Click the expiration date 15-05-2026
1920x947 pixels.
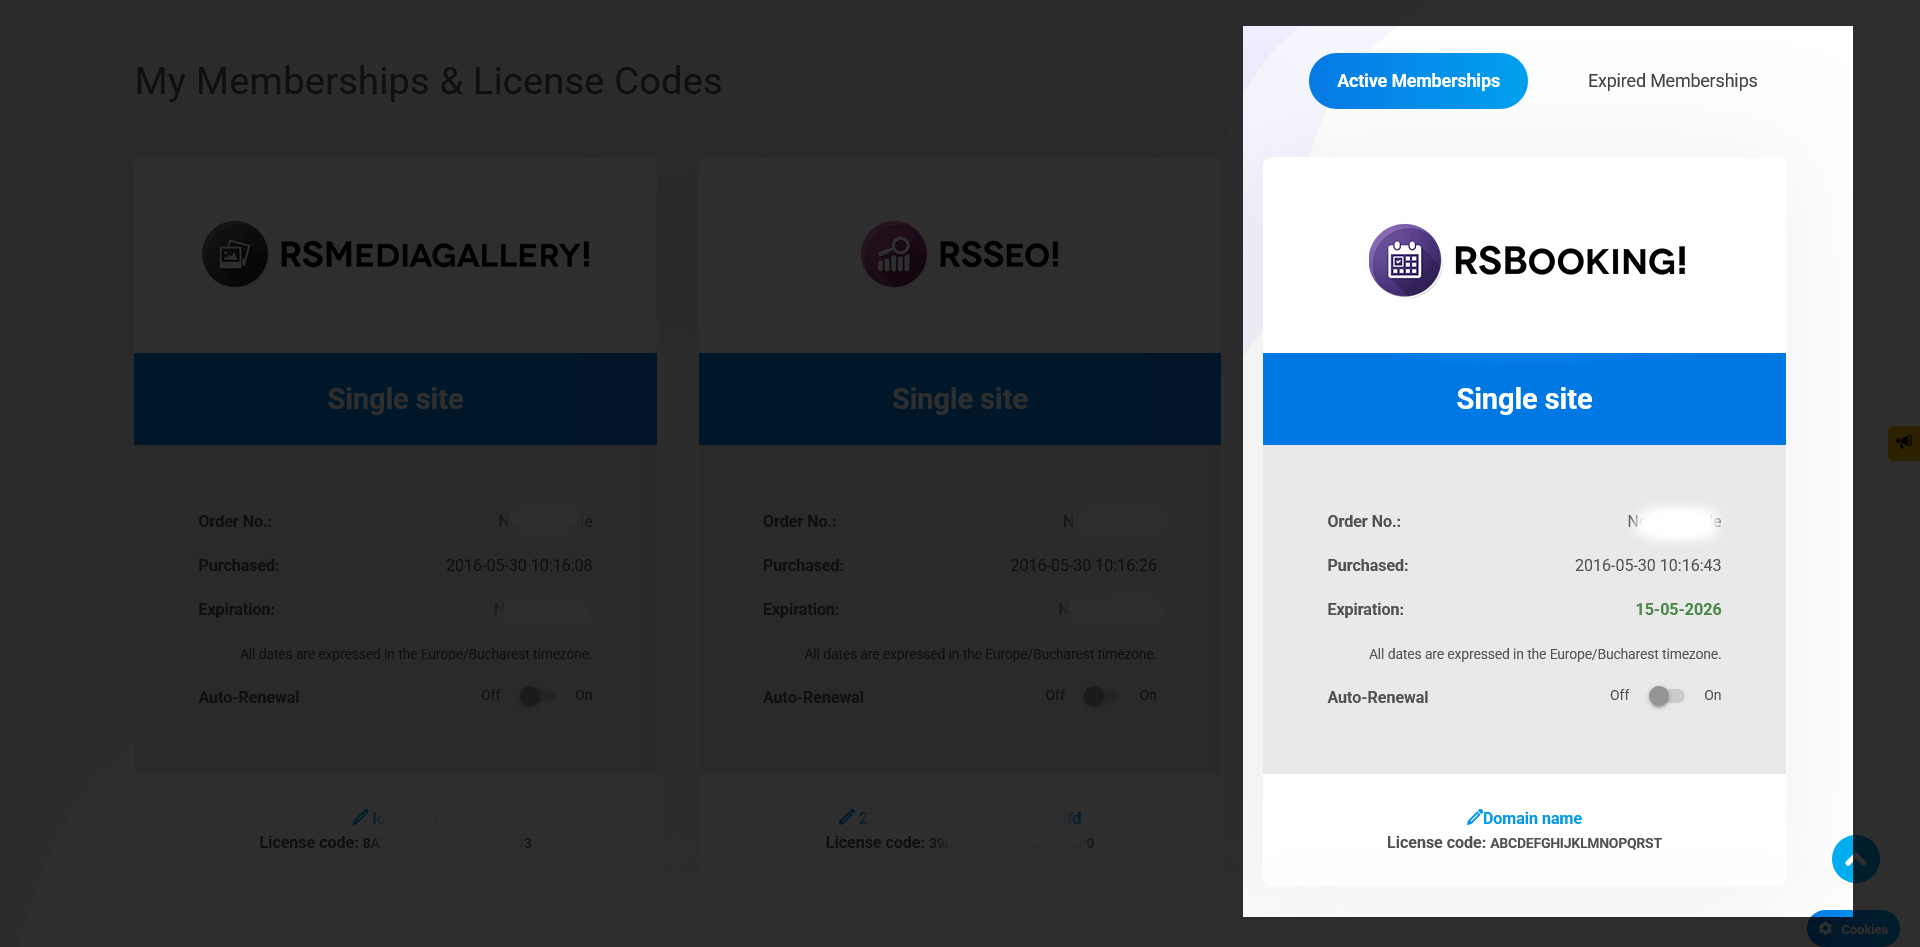(x=1678, y=609)
